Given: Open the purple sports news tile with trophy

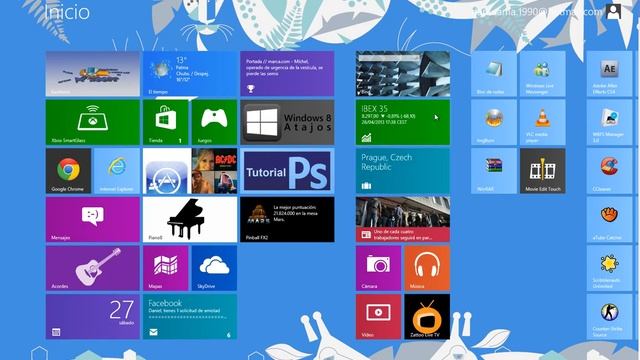Looking at the screenshot, I should pos(287,74).
